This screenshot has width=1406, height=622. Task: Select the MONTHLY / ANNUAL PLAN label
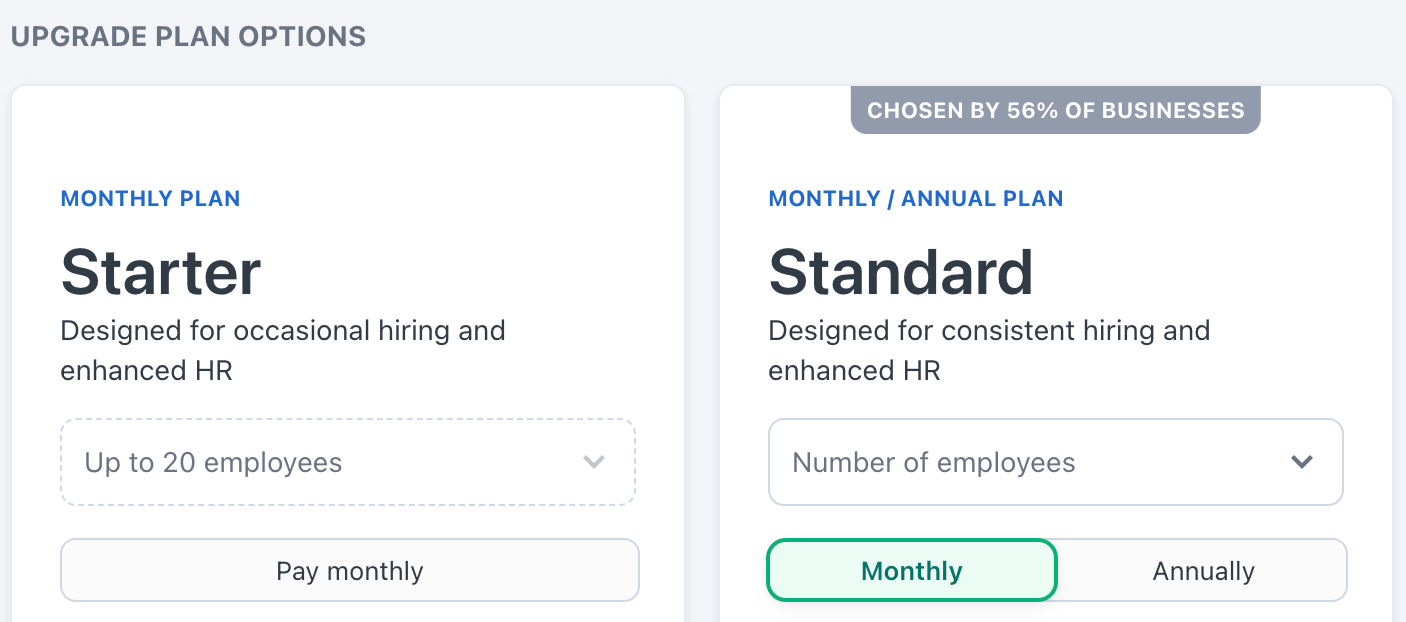pos(916,198)
